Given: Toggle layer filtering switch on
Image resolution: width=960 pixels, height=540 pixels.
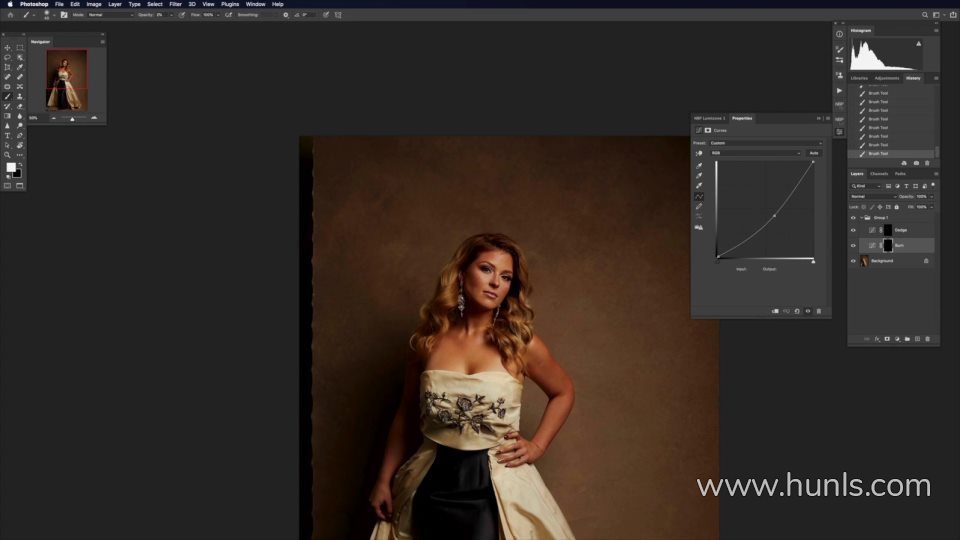Looking at the screenshot, I should click(933, 184).
